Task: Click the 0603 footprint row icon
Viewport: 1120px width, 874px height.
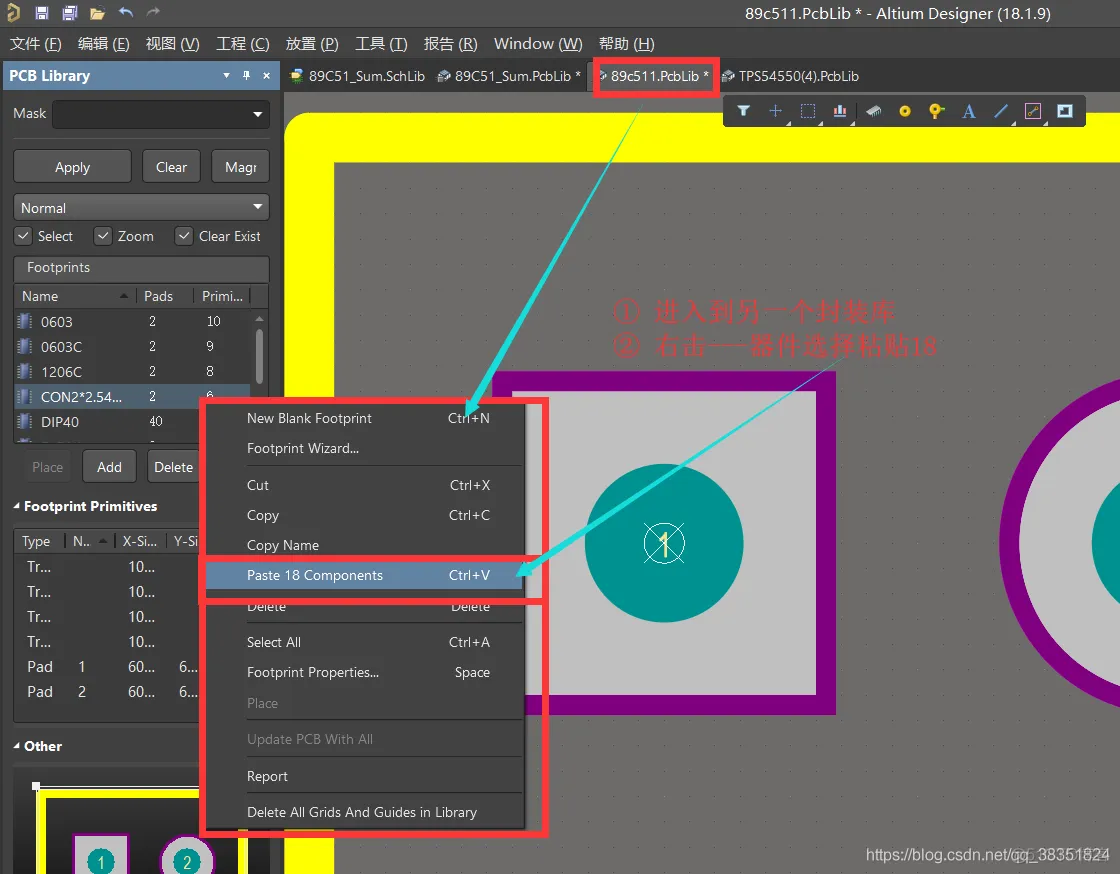Action: [x=25, y=321]
